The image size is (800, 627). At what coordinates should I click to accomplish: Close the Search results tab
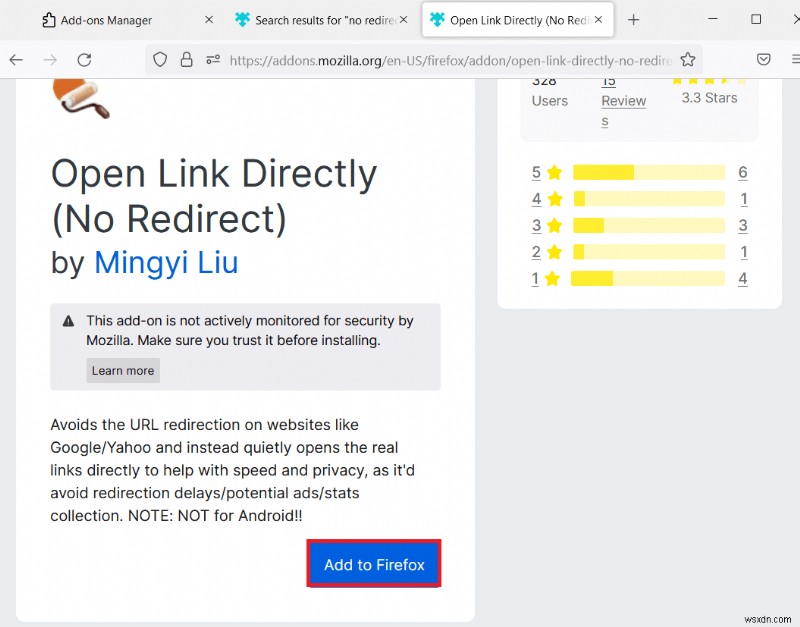[403, 20]
